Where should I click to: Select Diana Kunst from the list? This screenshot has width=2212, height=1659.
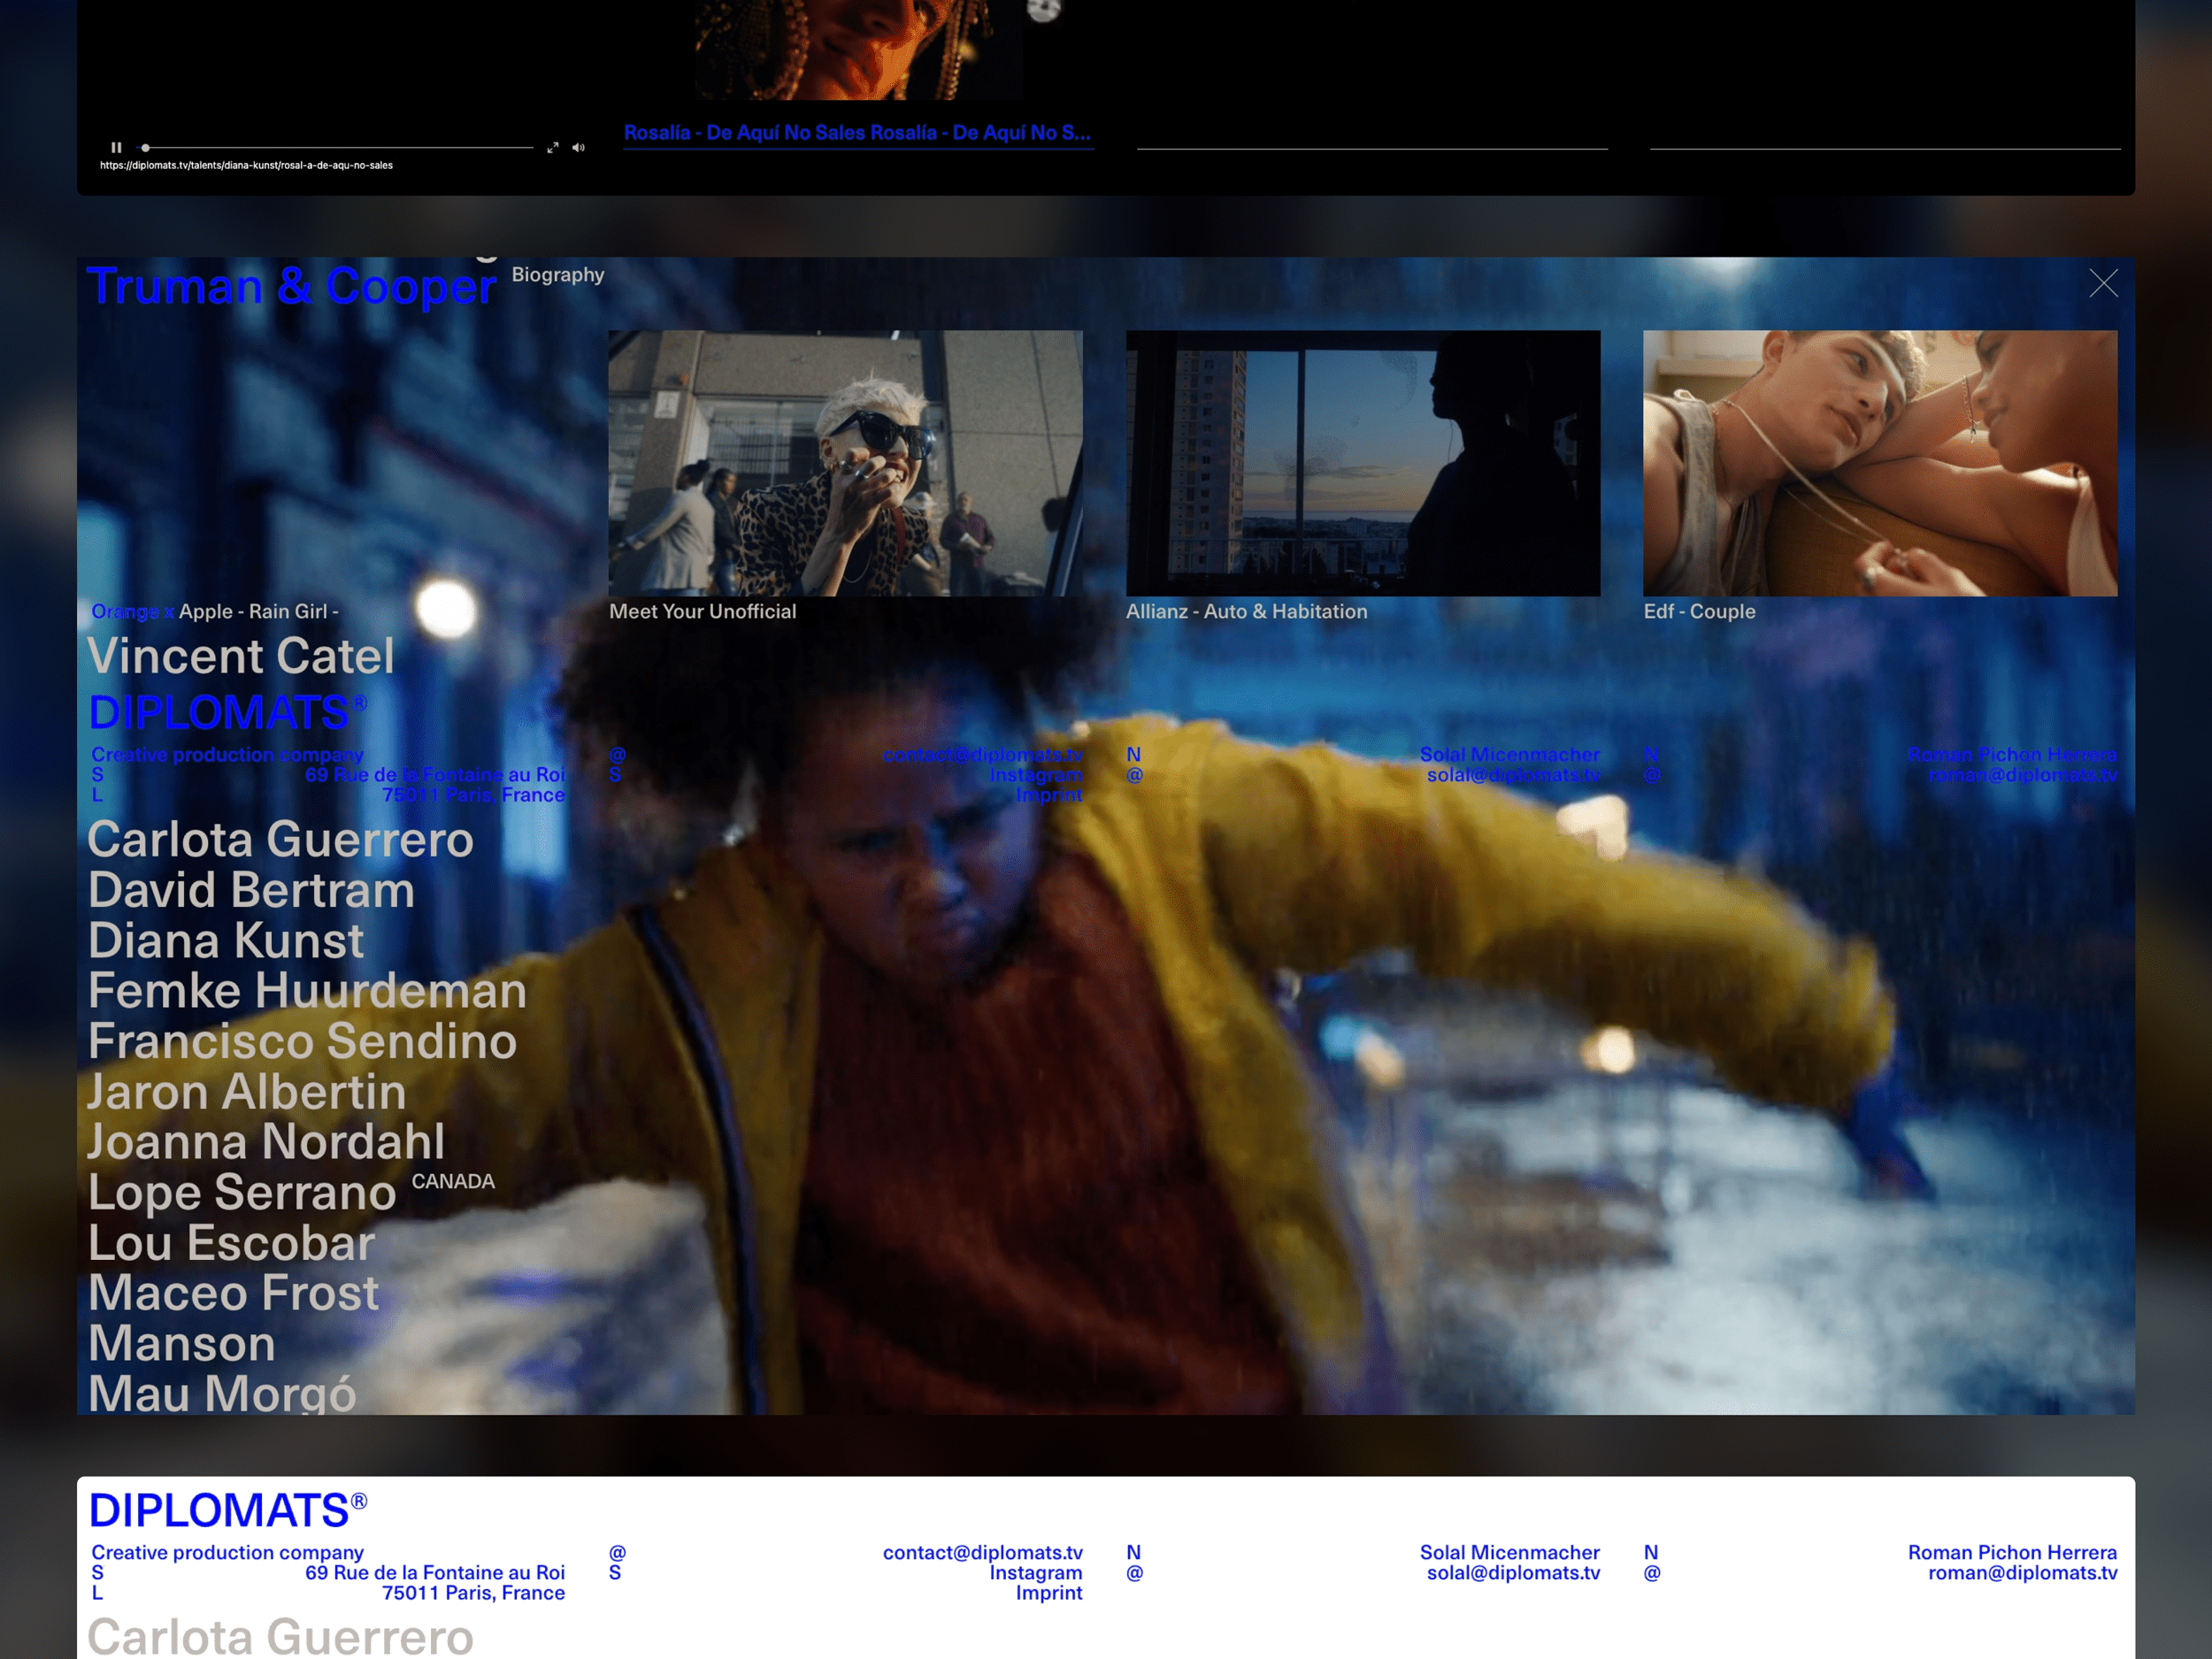coord(225,940)
